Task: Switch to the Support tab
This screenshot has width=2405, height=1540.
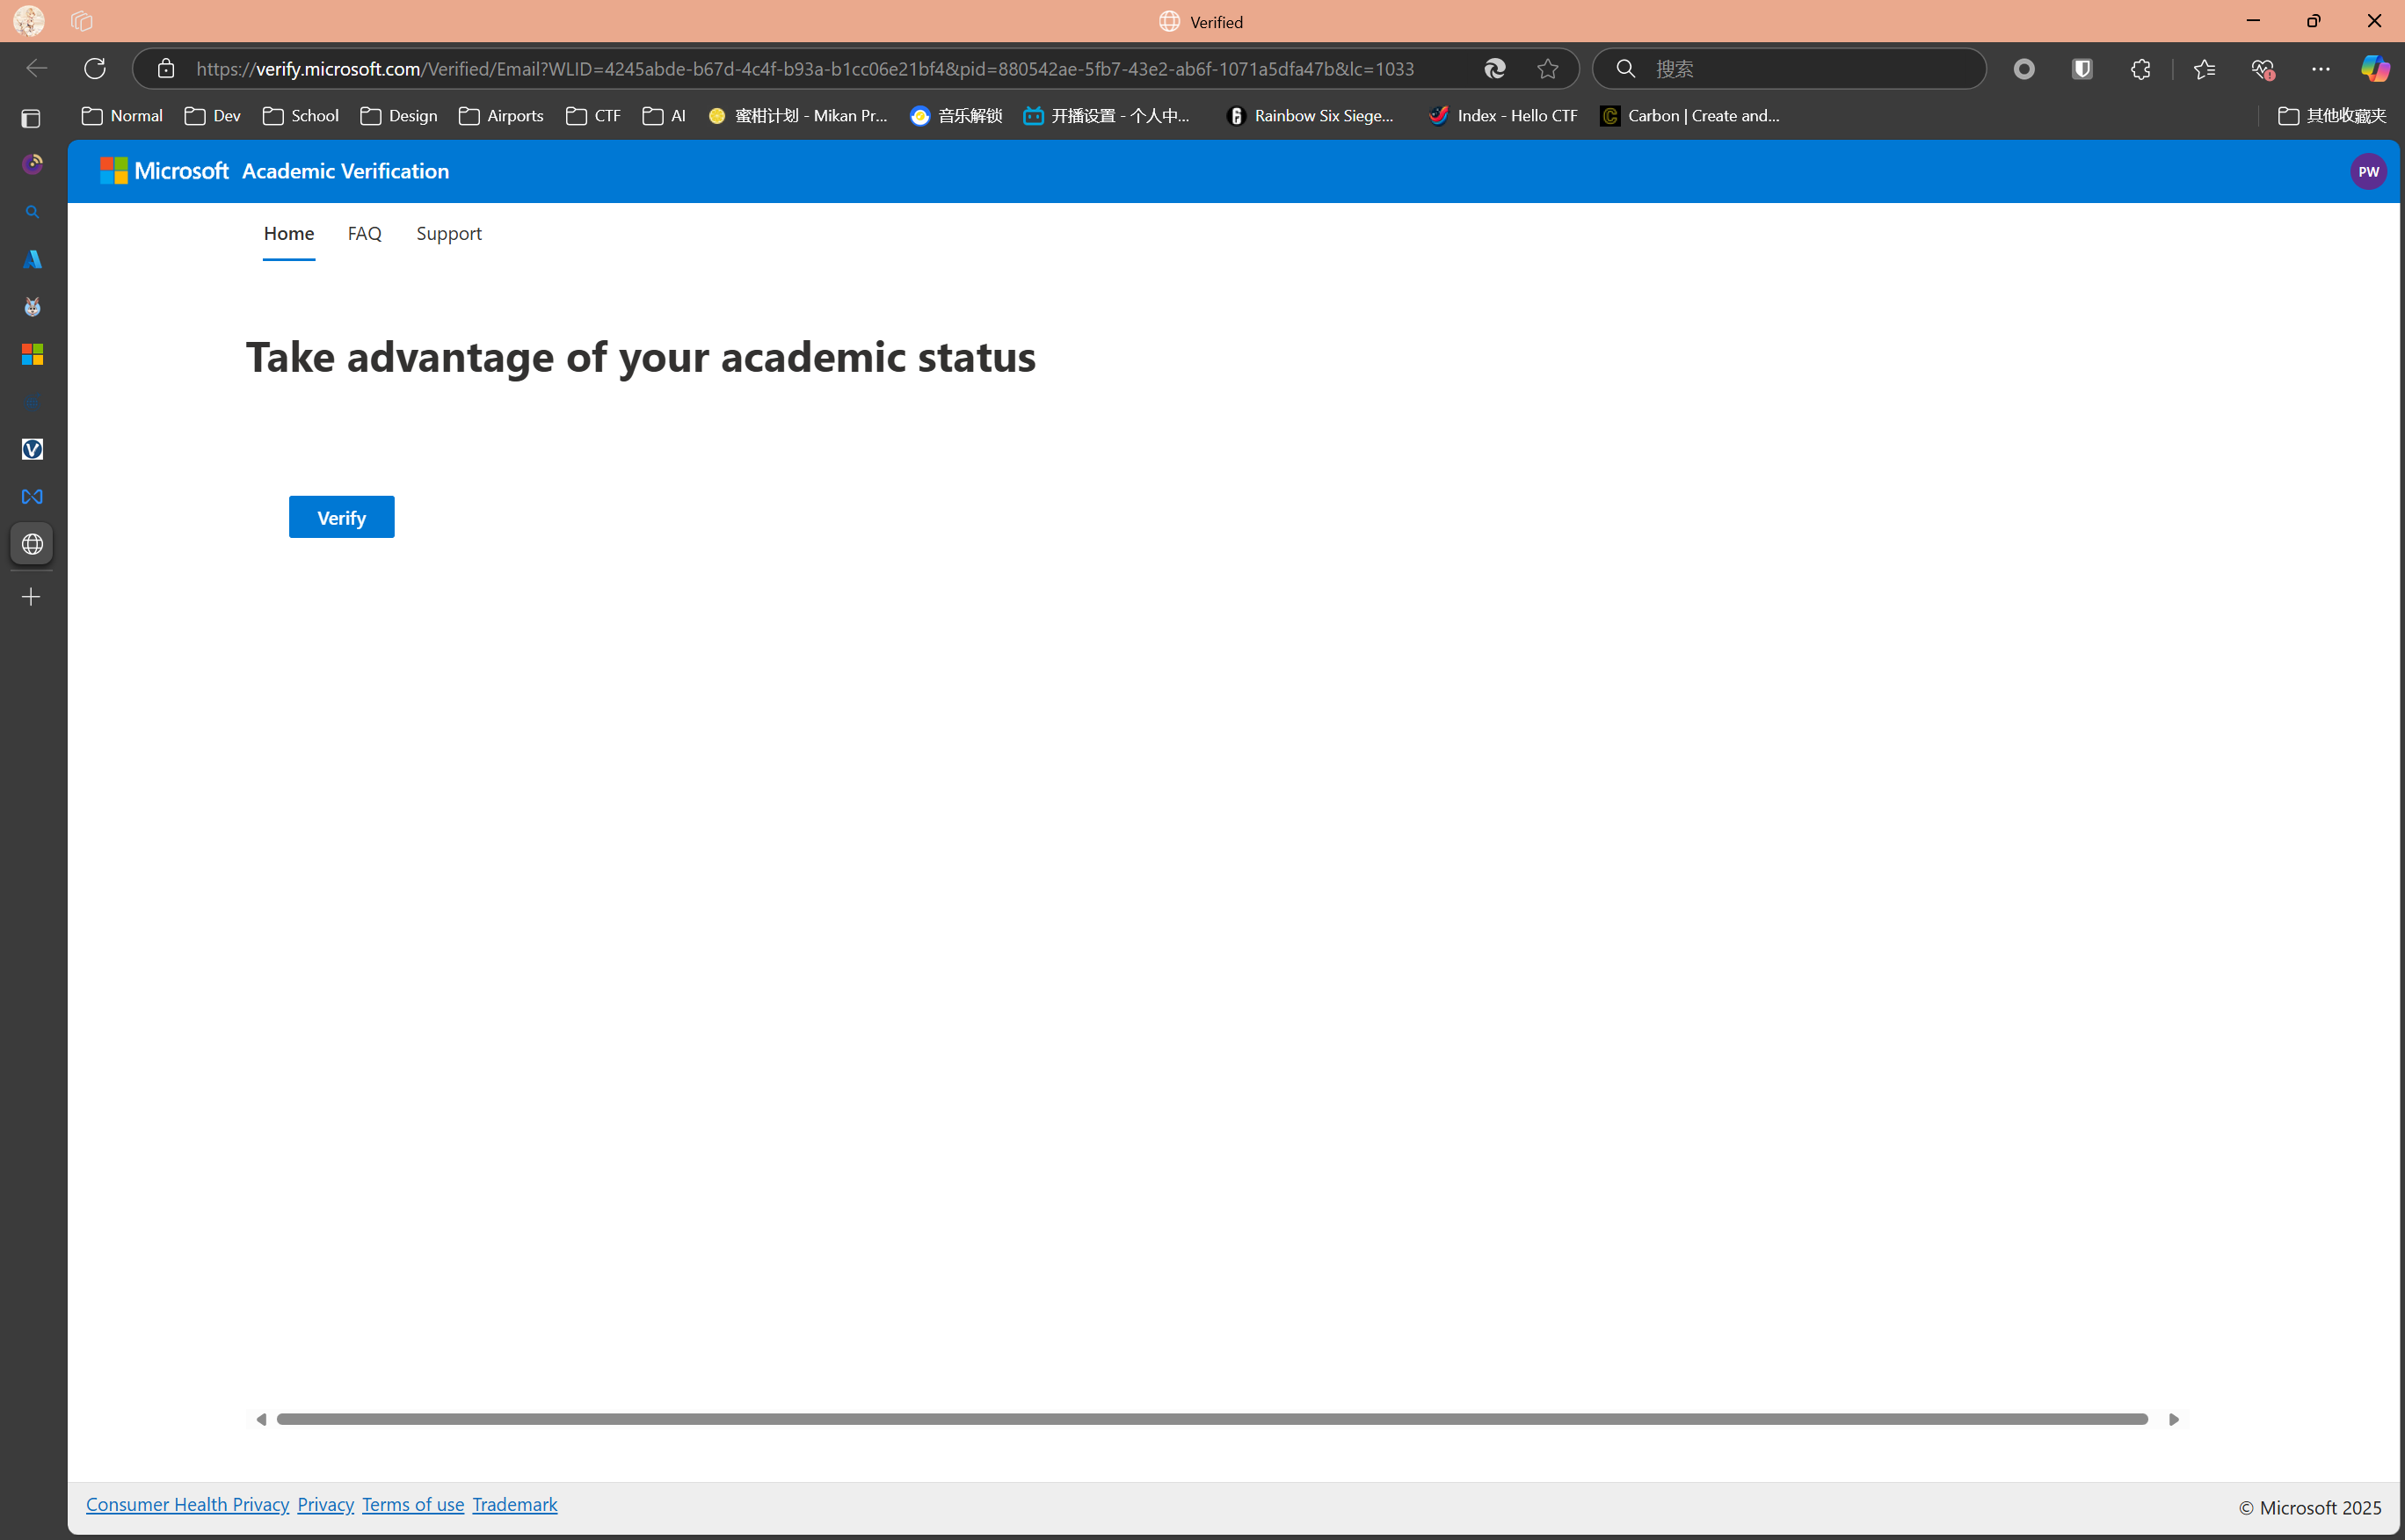Action: pyautogui.click(x=448, y=233)
